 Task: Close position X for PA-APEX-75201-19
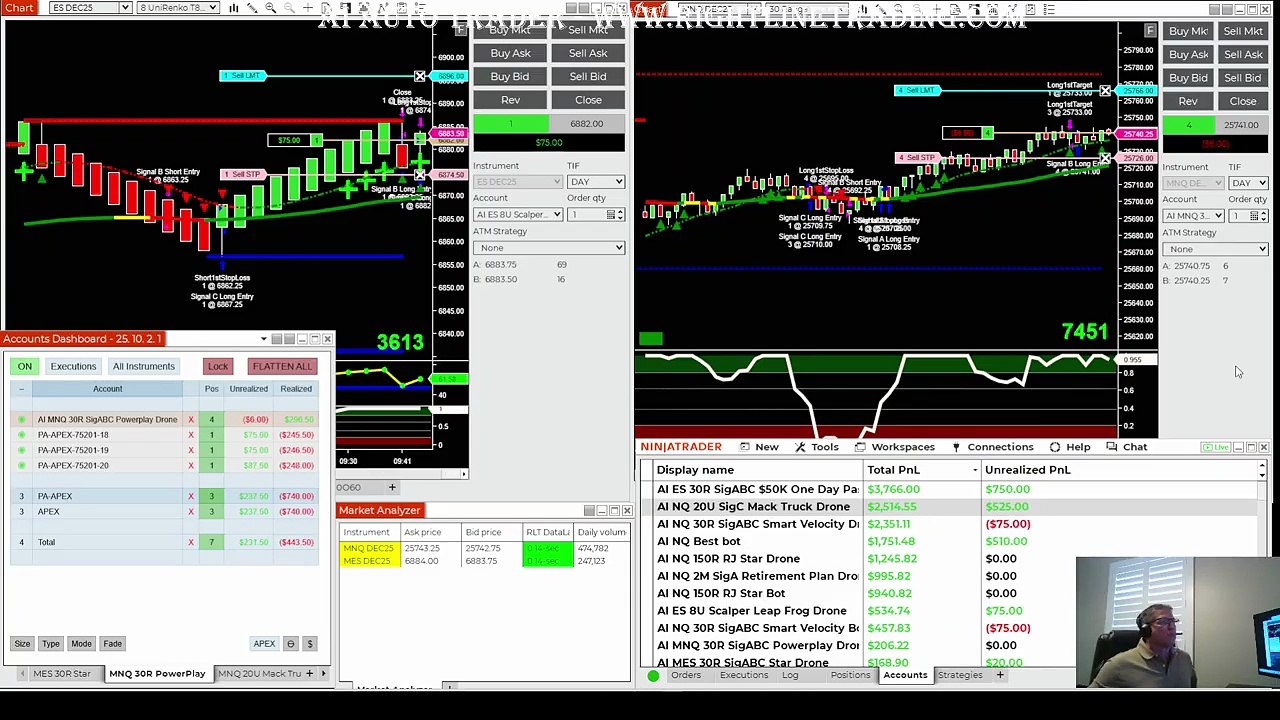point(191,450)
